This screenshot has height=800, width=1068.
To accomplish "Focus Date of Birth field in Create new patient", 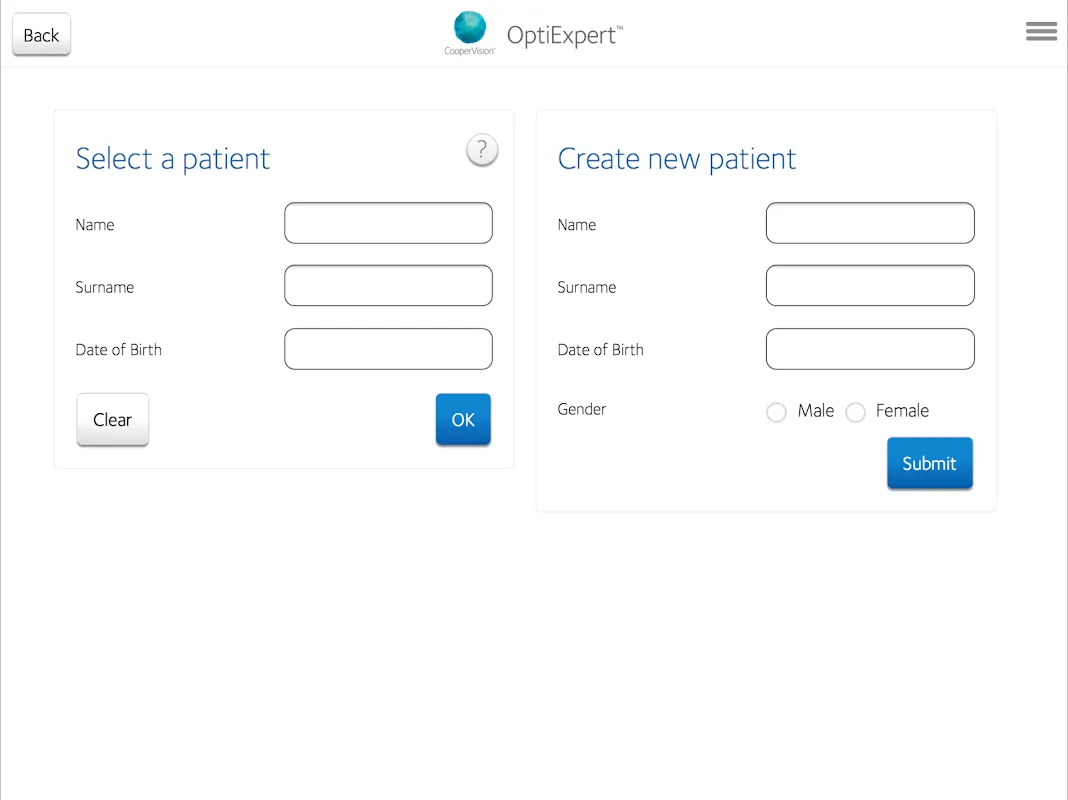I will coord(870,349).
